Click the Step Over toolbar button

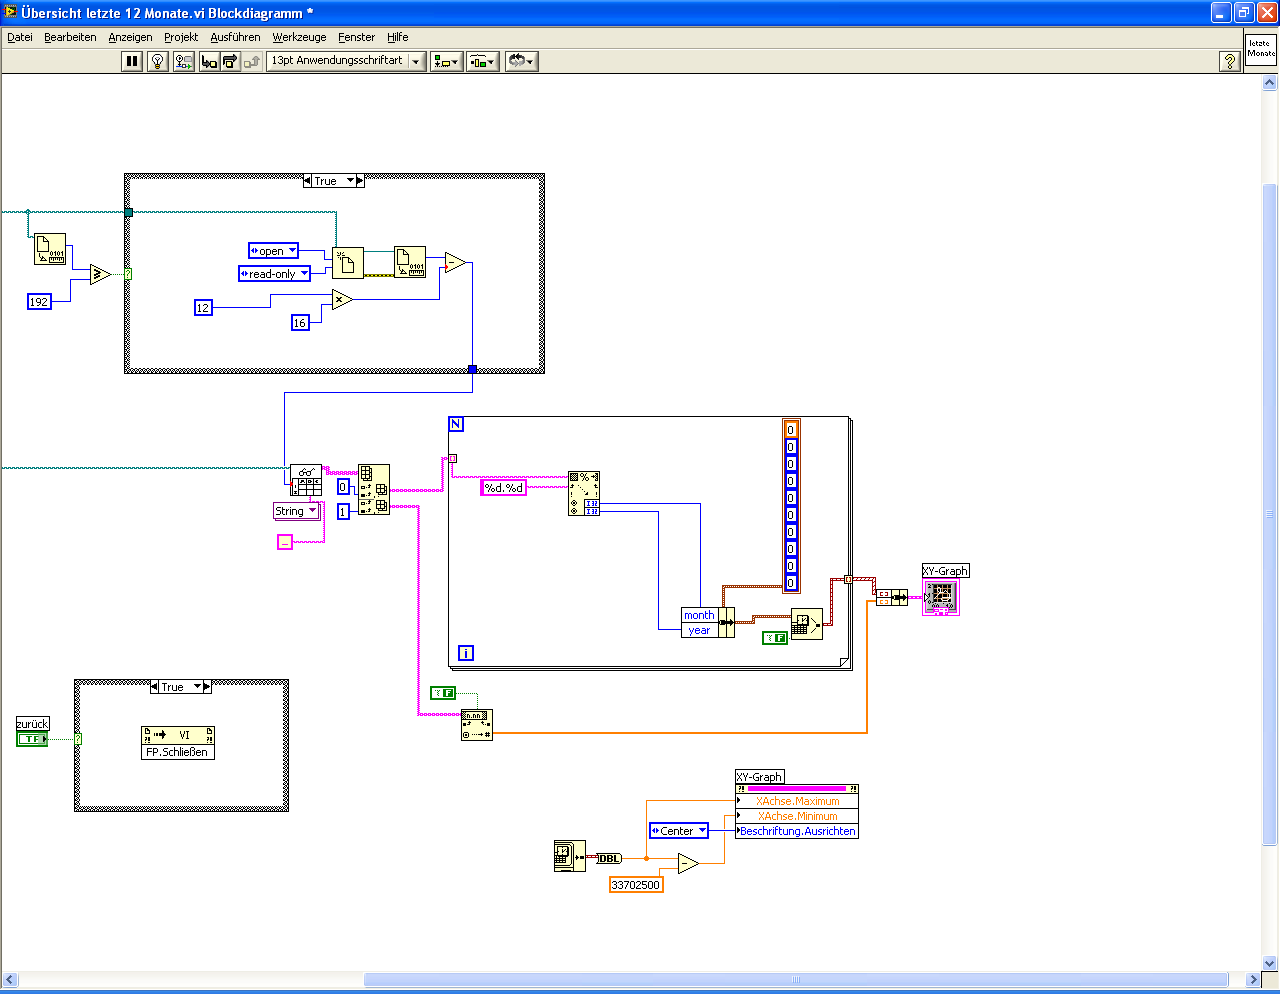[230, 61]
